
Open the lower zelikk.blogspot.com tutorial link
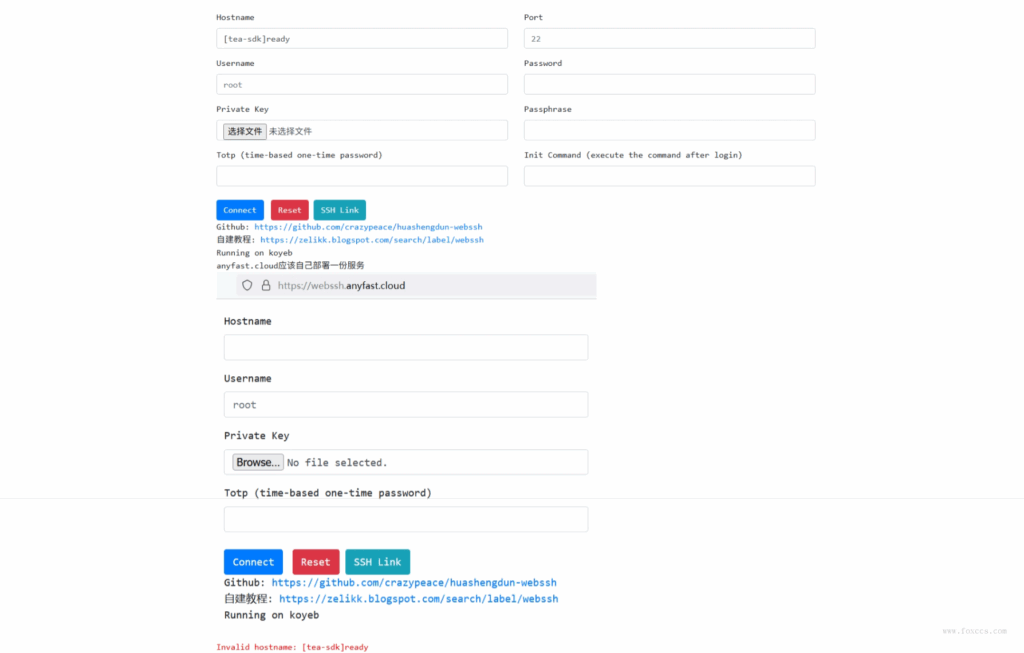[x=419, y=599]
